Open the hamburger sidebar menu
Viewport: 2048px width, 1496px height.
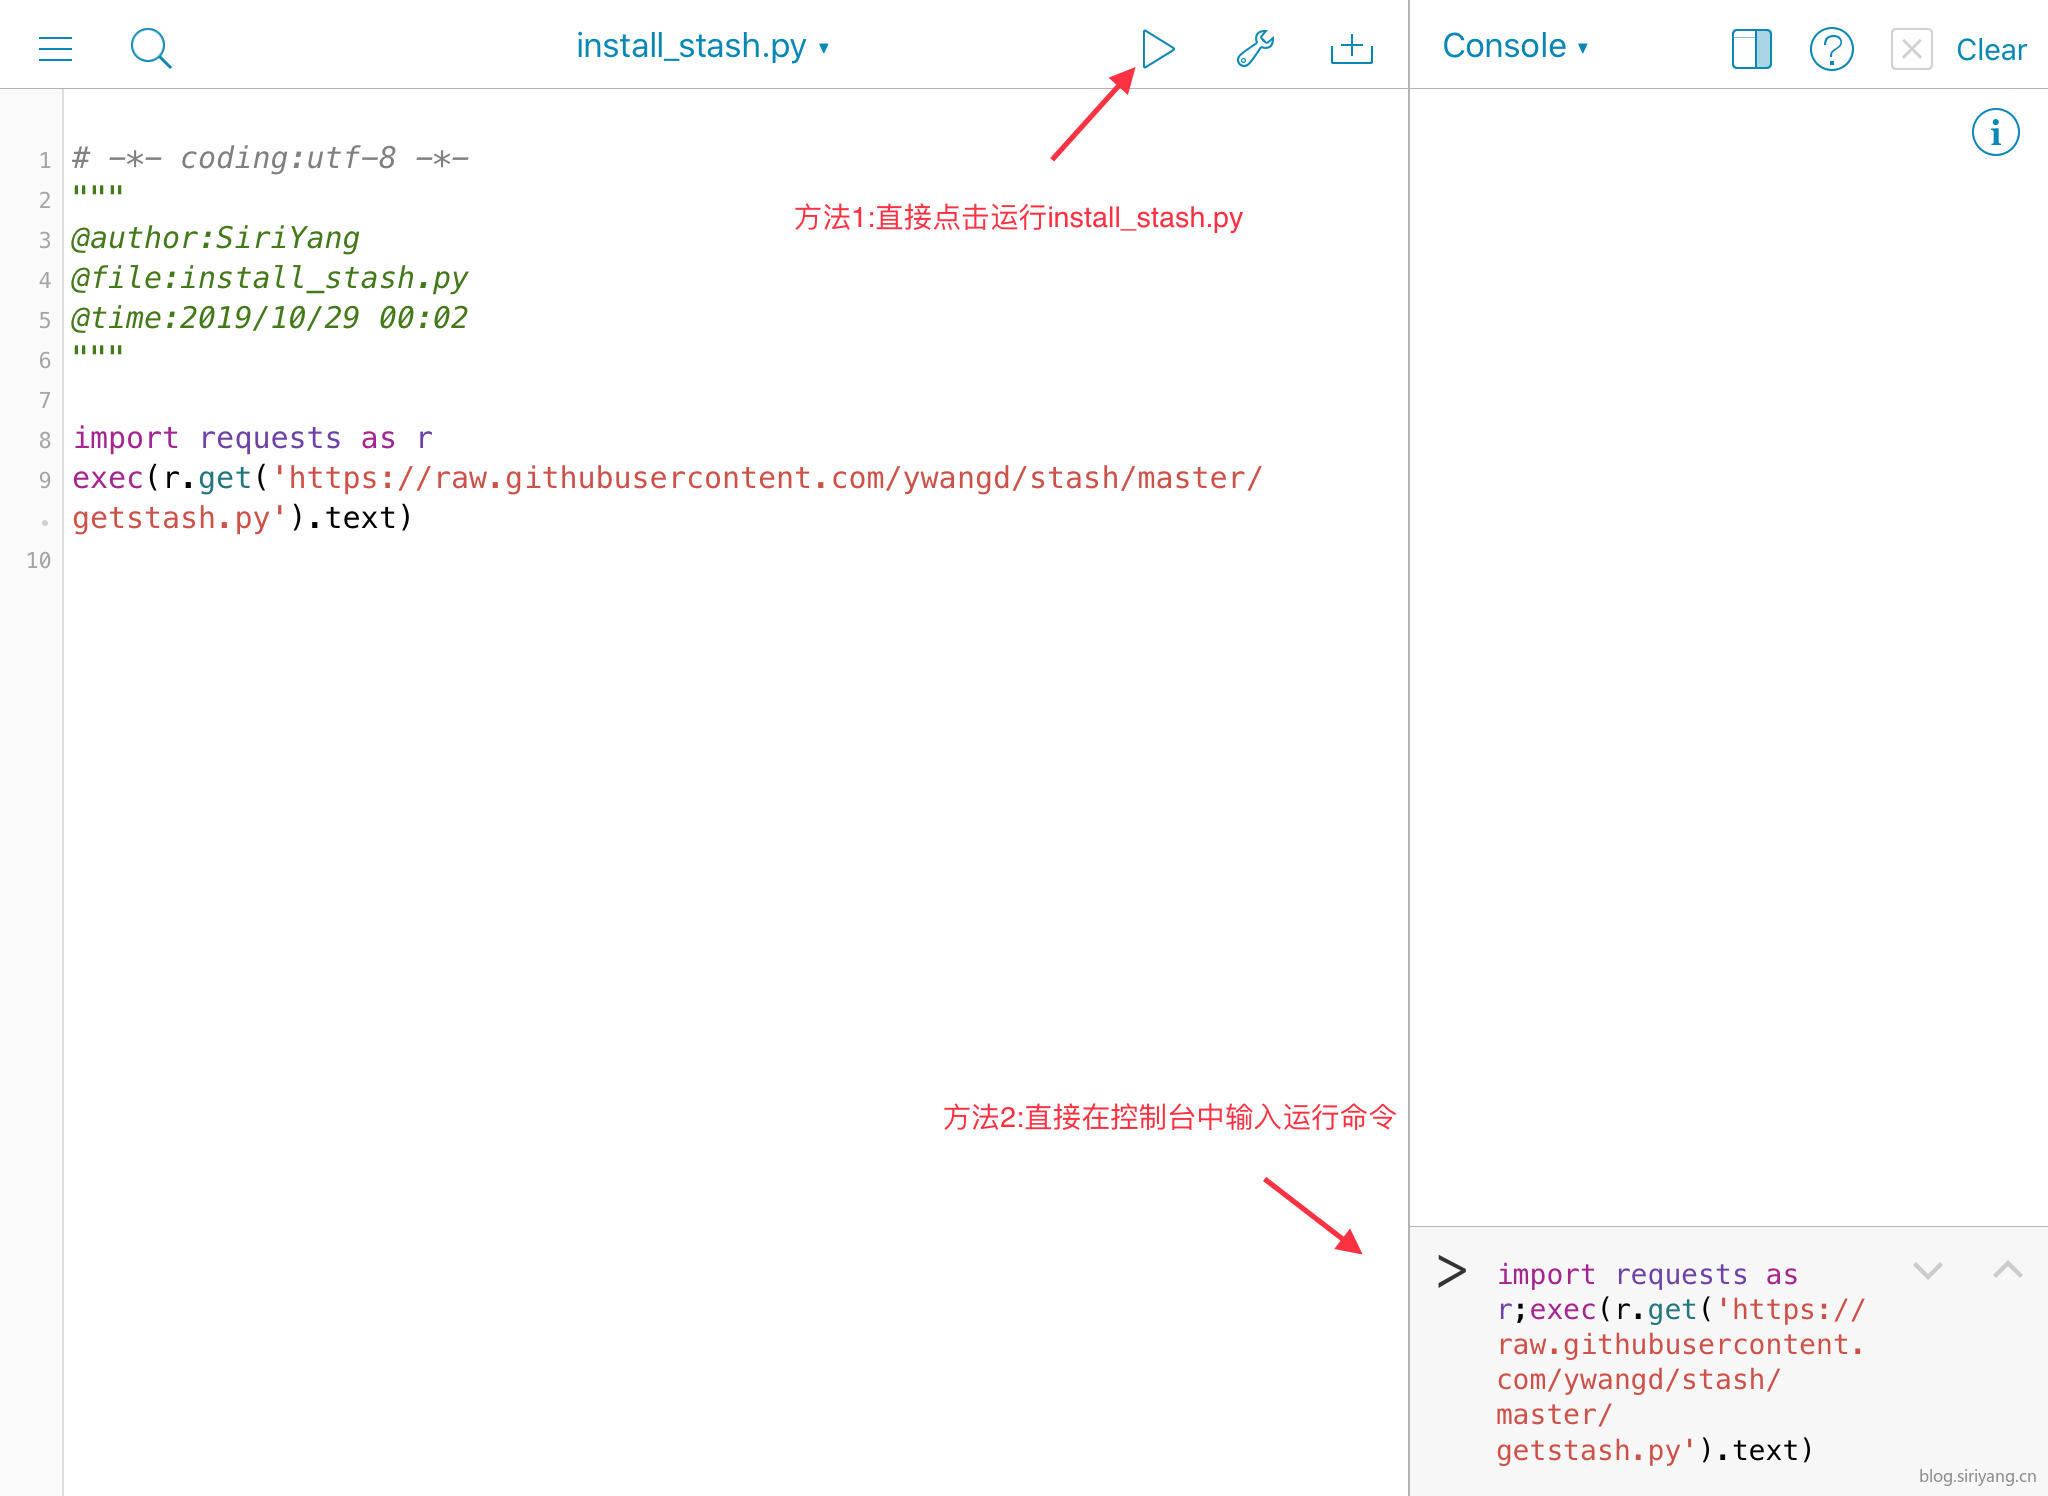point(55,48)
